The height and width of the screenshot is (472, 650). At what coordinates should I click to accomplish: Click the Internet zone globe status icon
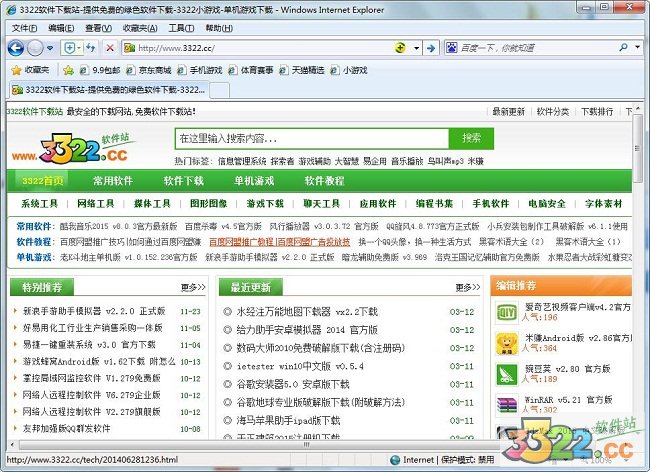pyautogui.click(x=395, y=460)
